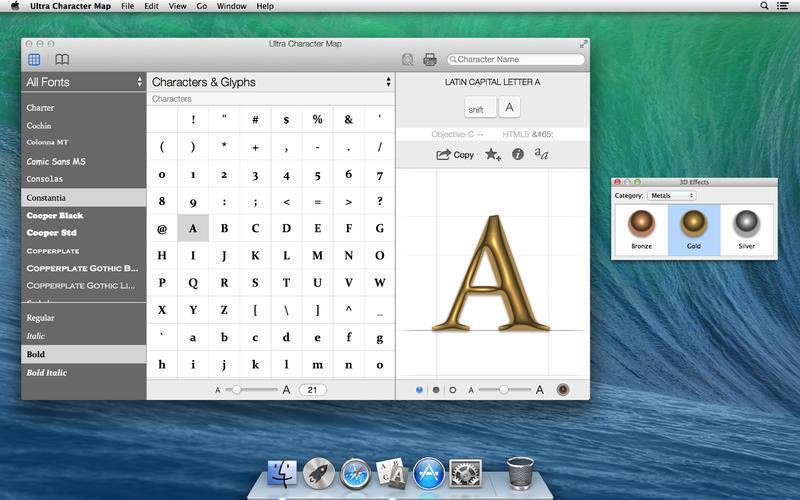Toggle fullscreen with the window corner arrows

[583, 44]
